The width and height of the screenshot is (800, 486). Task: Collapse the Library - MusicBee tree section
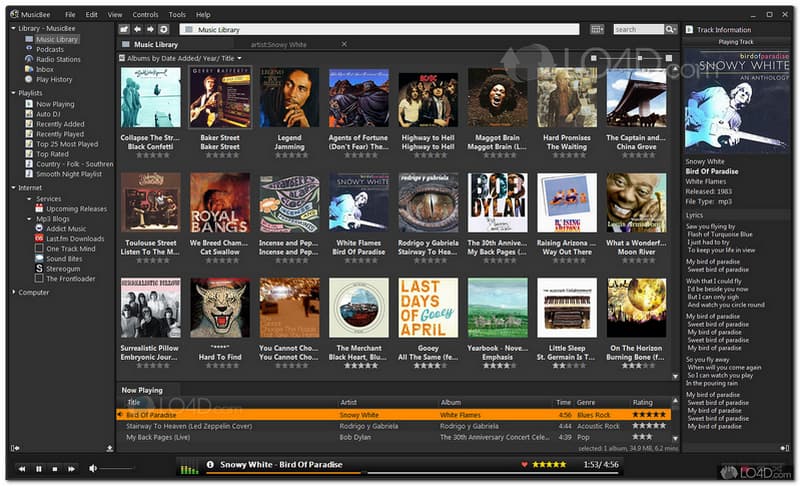[13, 29]
